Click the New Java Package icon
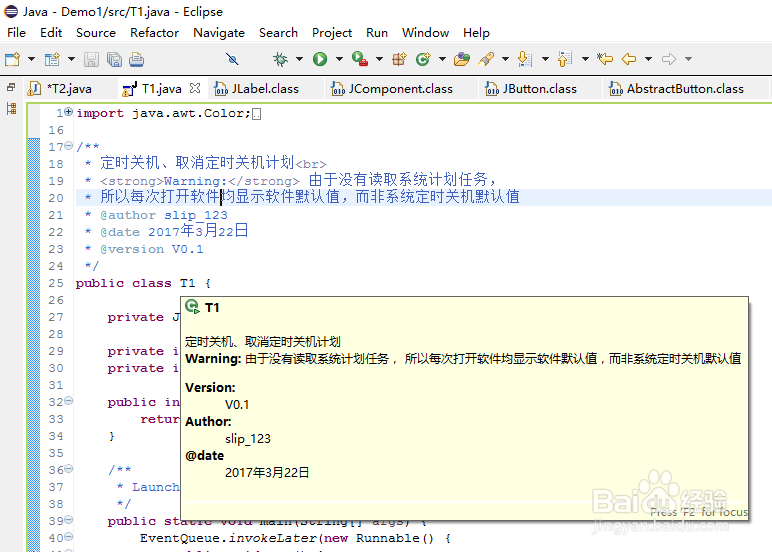The height and width of the screenshot is (552, 772). [x=399, y=60]
